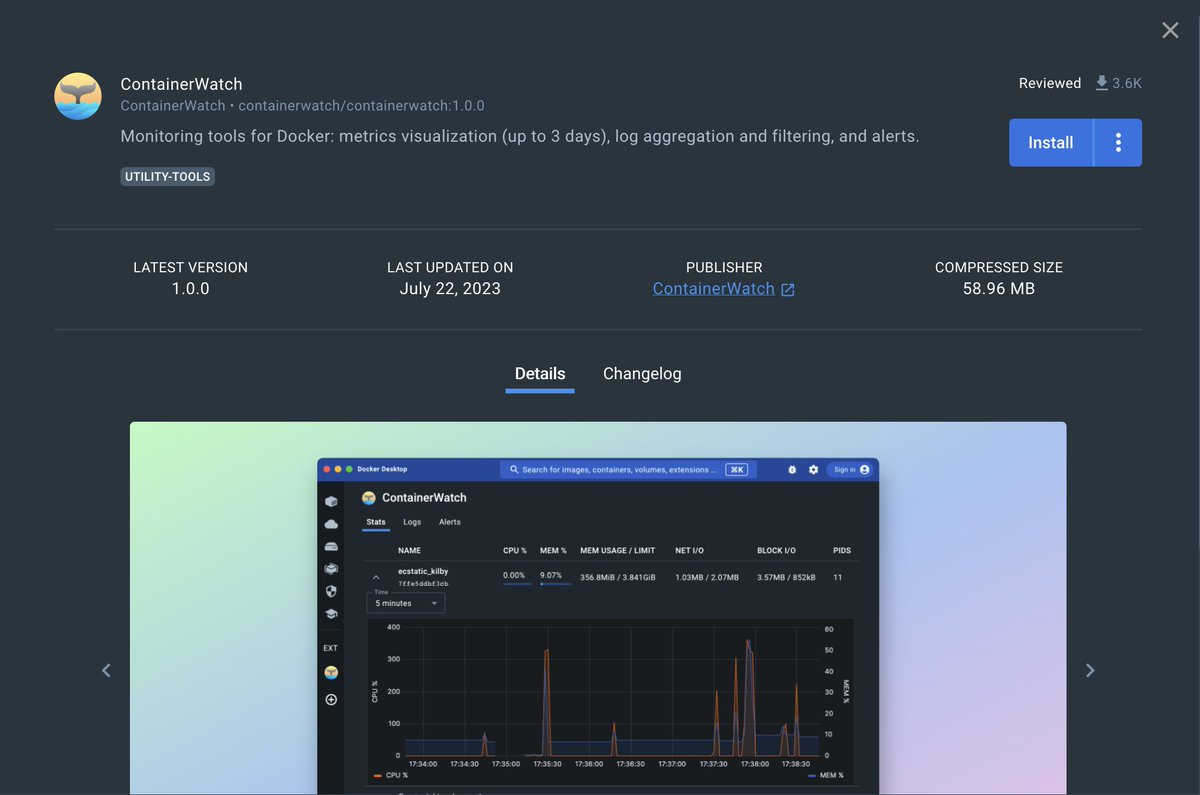Click the version text 1.0.0
Screen dimensions: 1200x795
[190, 289]
